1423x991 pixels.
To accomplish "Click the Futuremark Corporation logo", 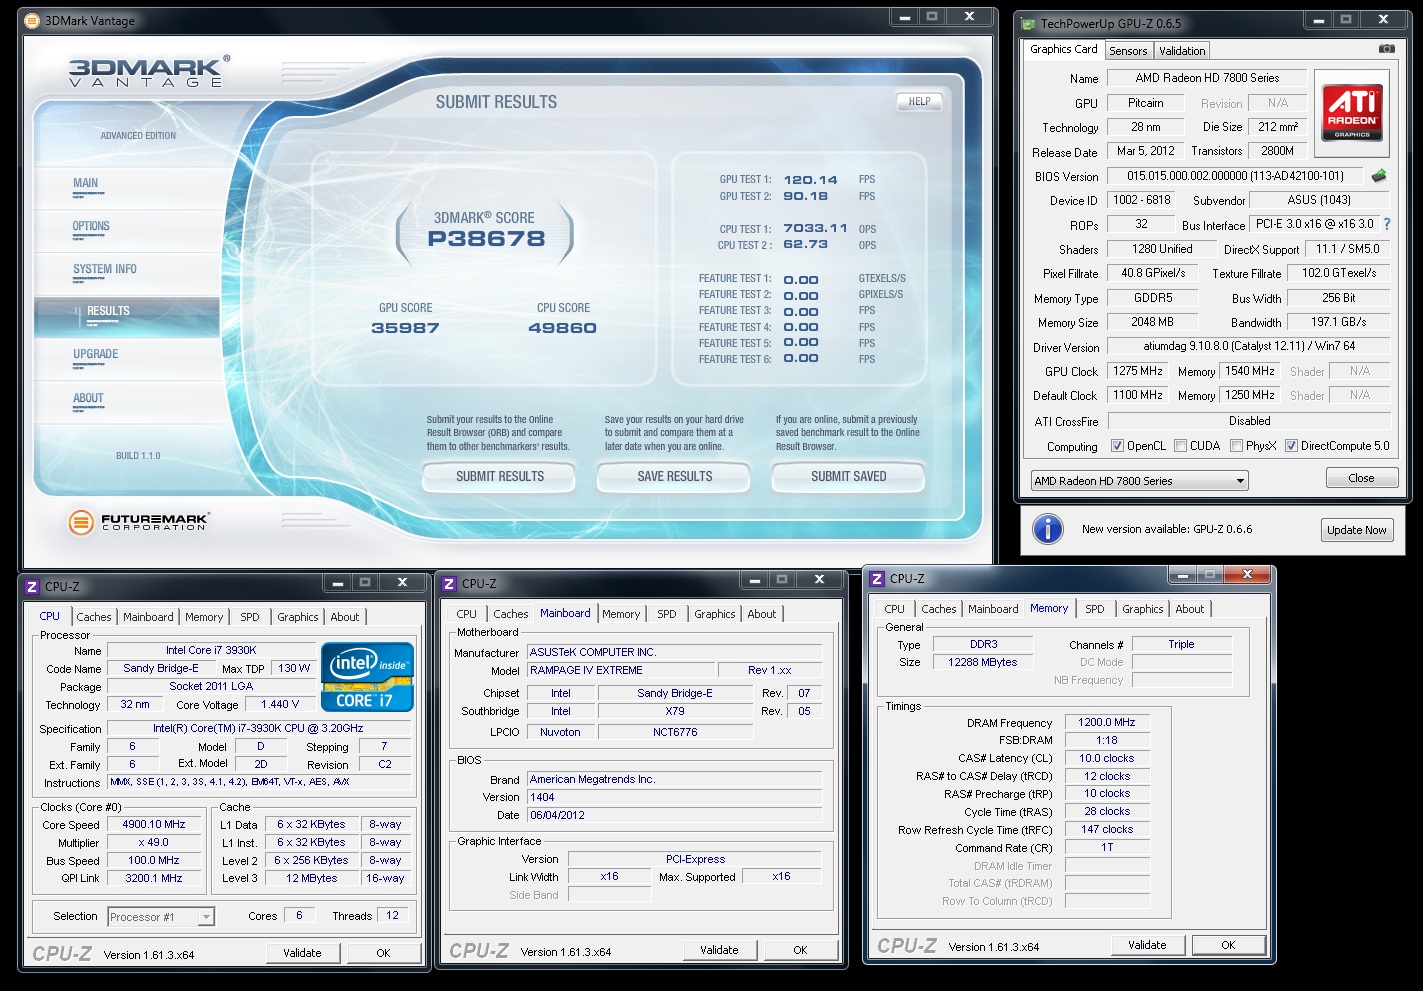I will tap(138, 521).
